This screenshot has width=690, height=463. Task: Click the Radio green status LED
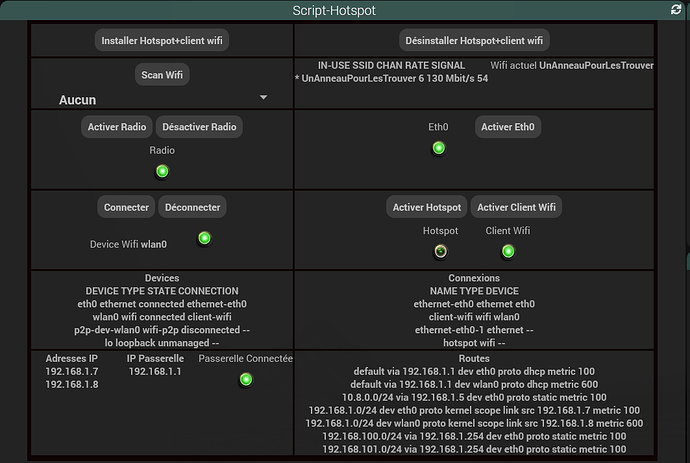click(162, 171)
